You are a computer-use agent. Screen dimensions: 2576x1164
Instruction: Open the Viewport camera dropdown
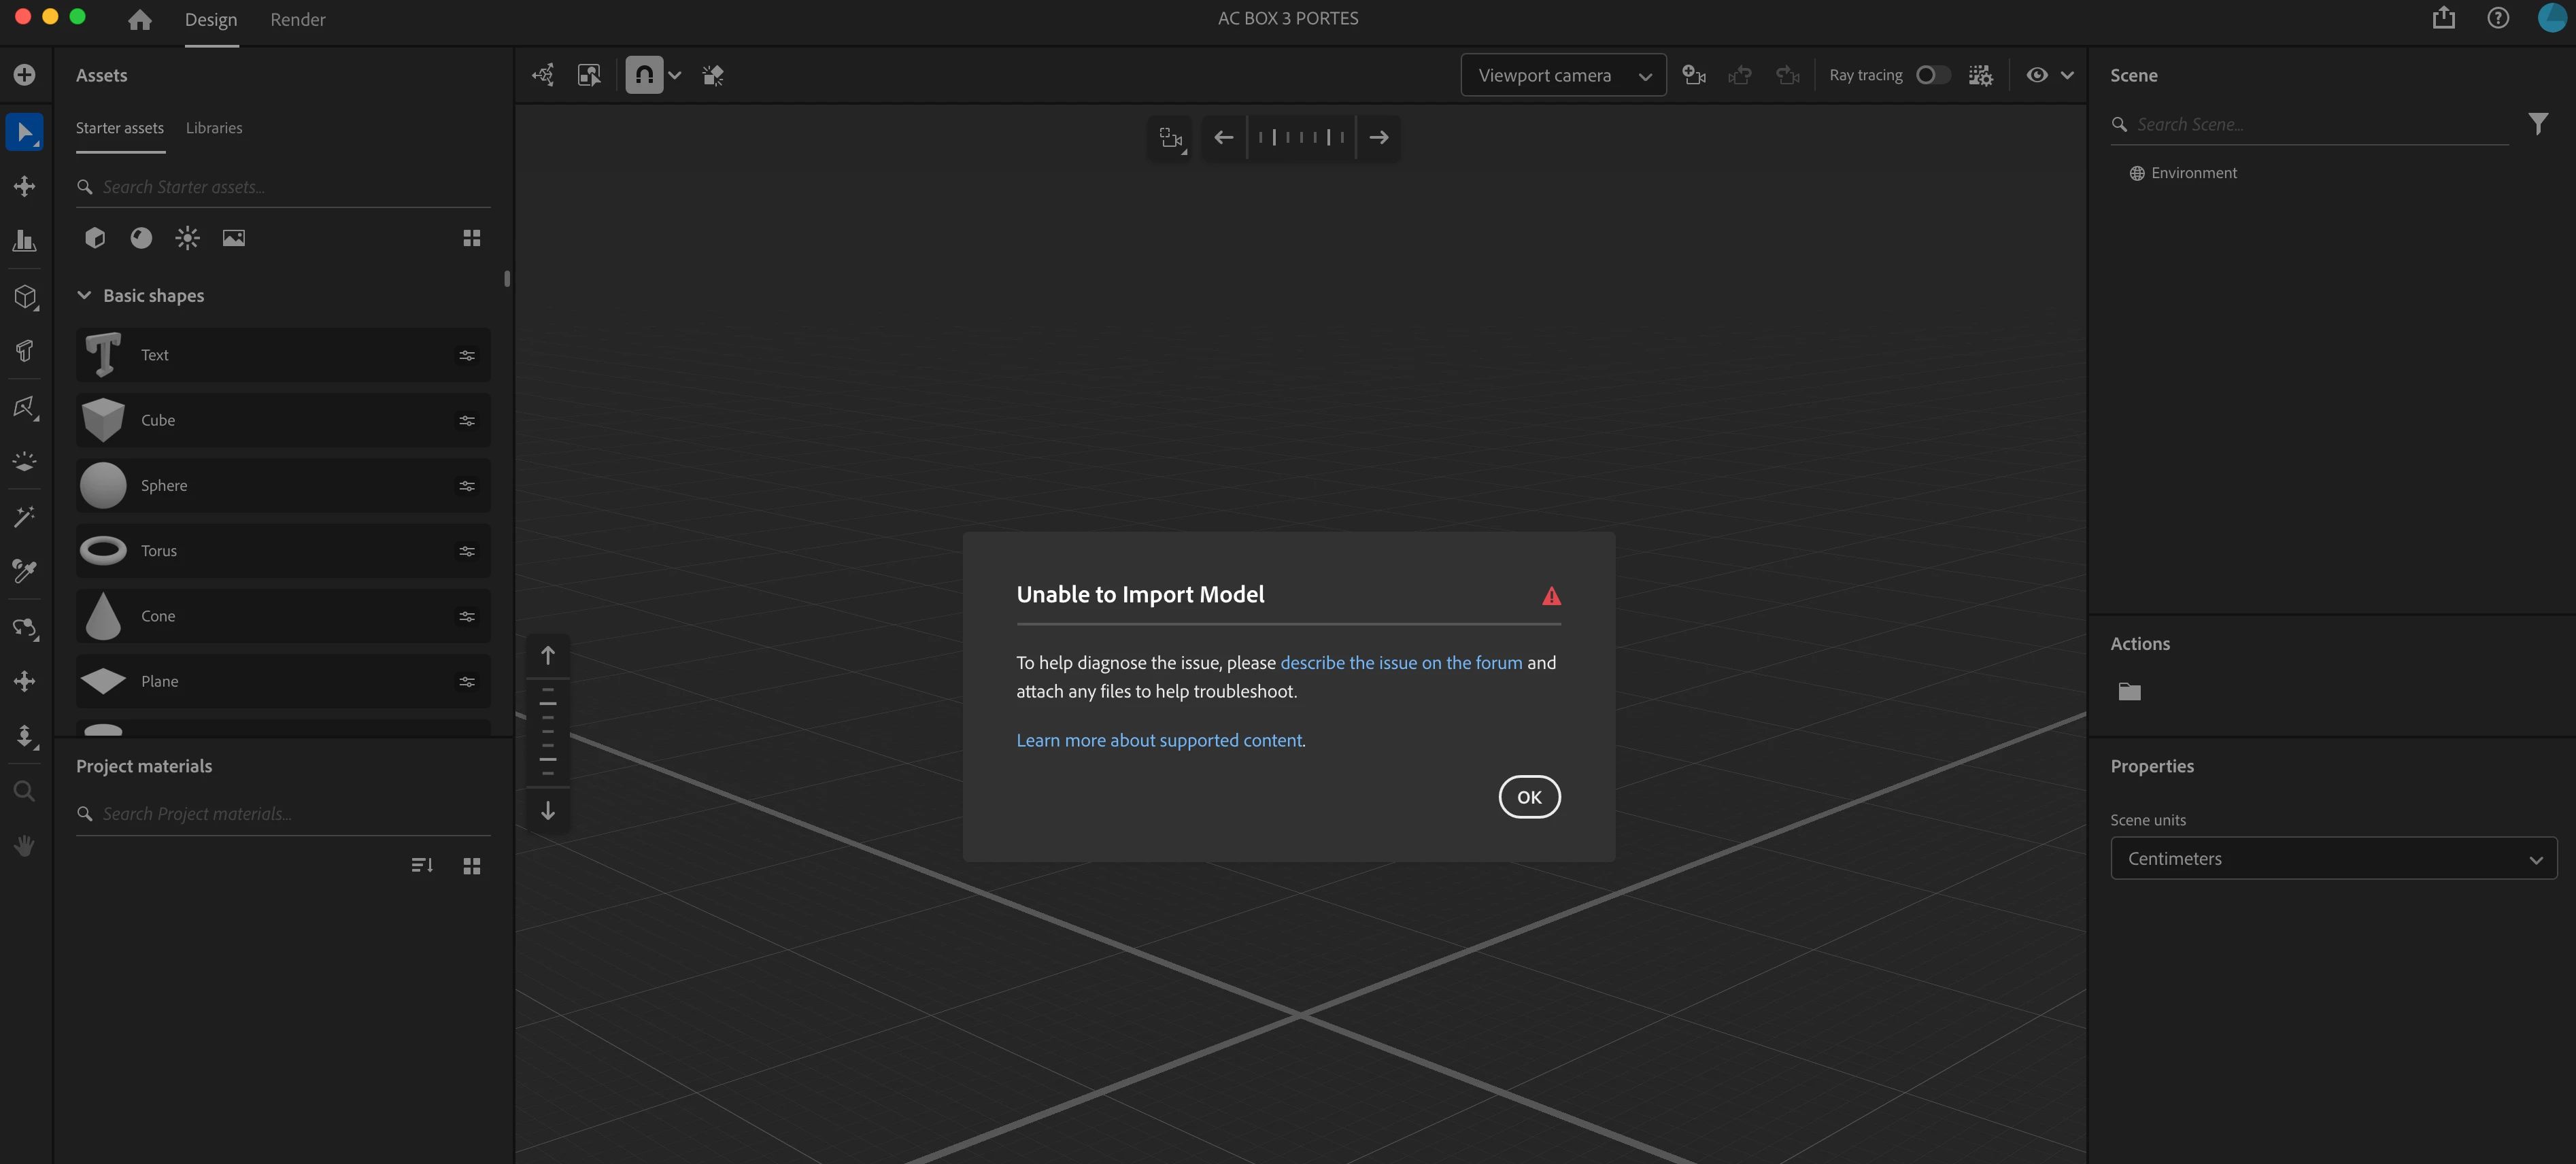click(1563, 75)
